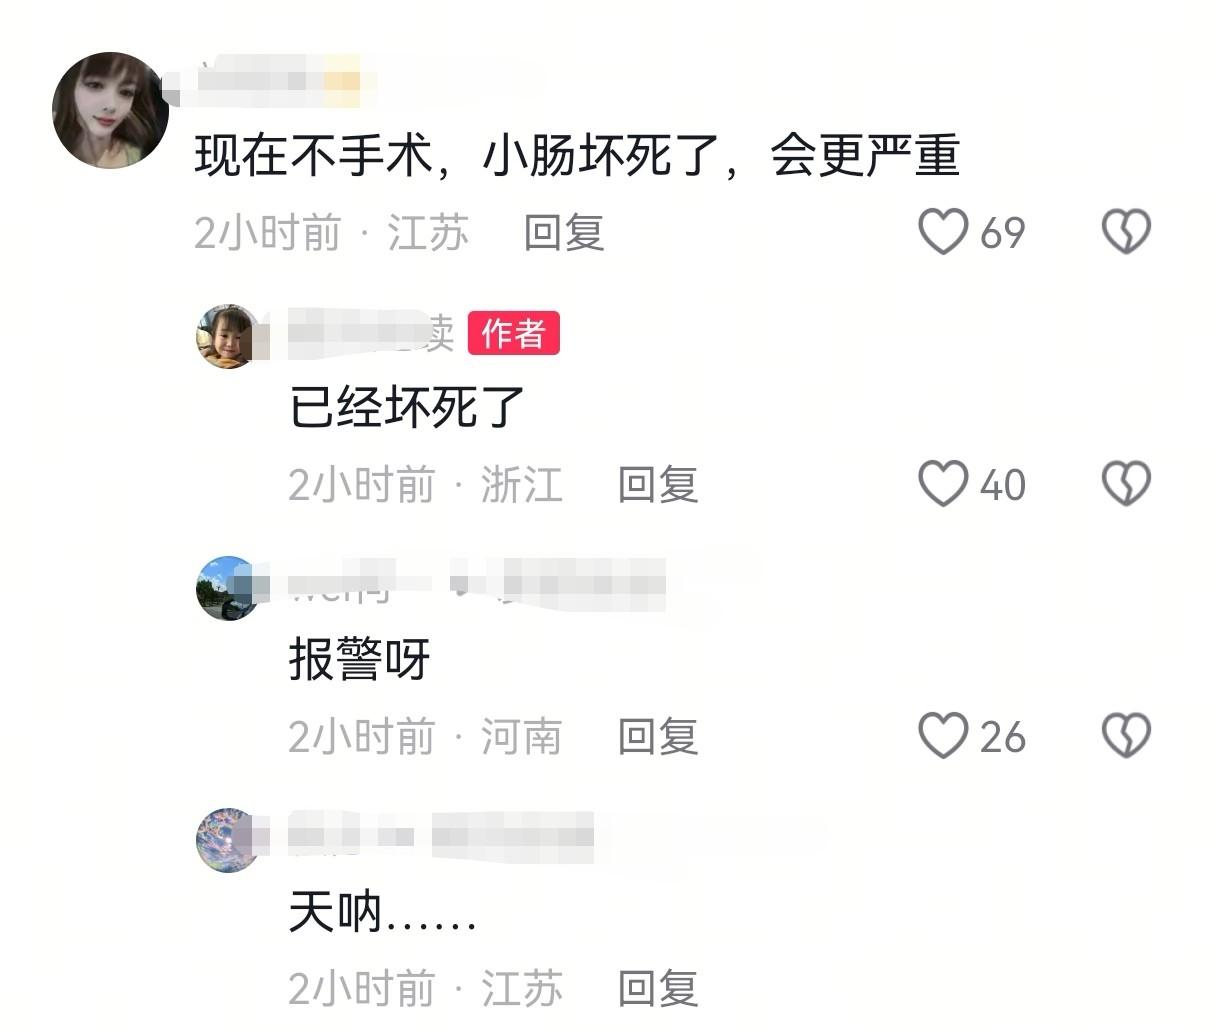This screenshot has width=1216, height=1034.
Task: Open the top commenter's profile avatar
Action: tap(110, 110)
